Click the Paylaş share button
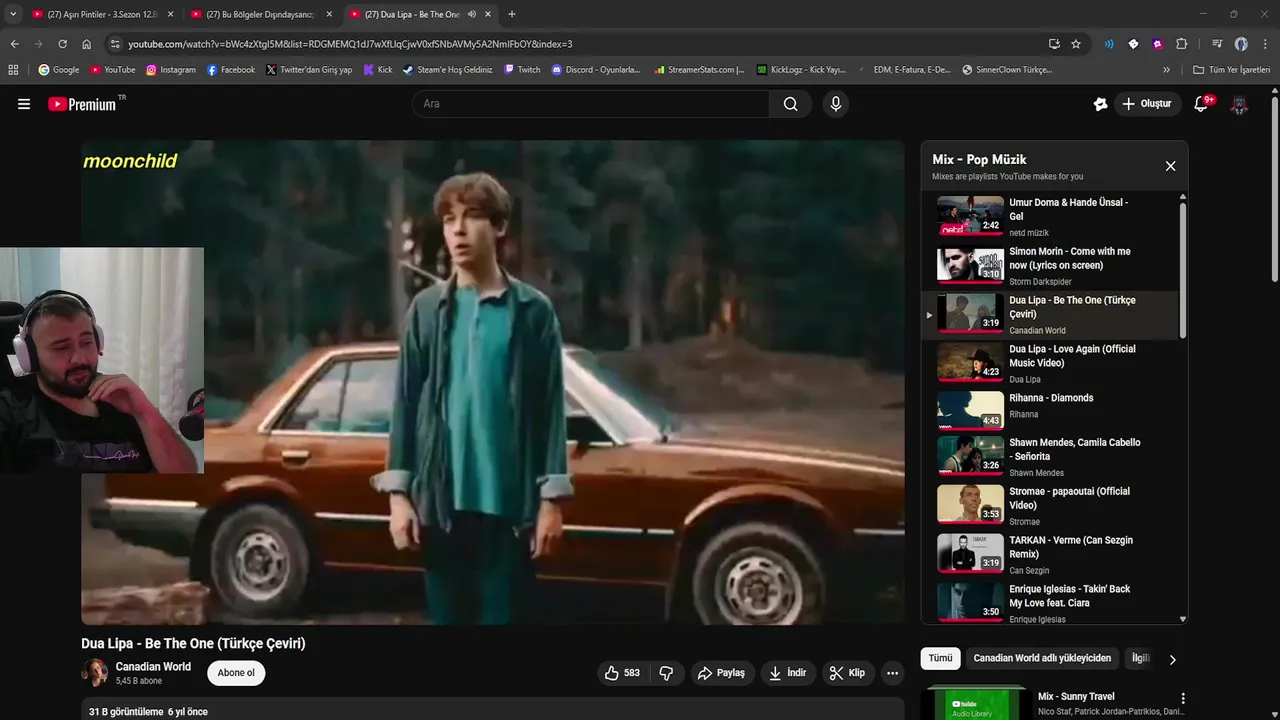Viewport: 1280px width, 720px height. [x=721, y=673]
